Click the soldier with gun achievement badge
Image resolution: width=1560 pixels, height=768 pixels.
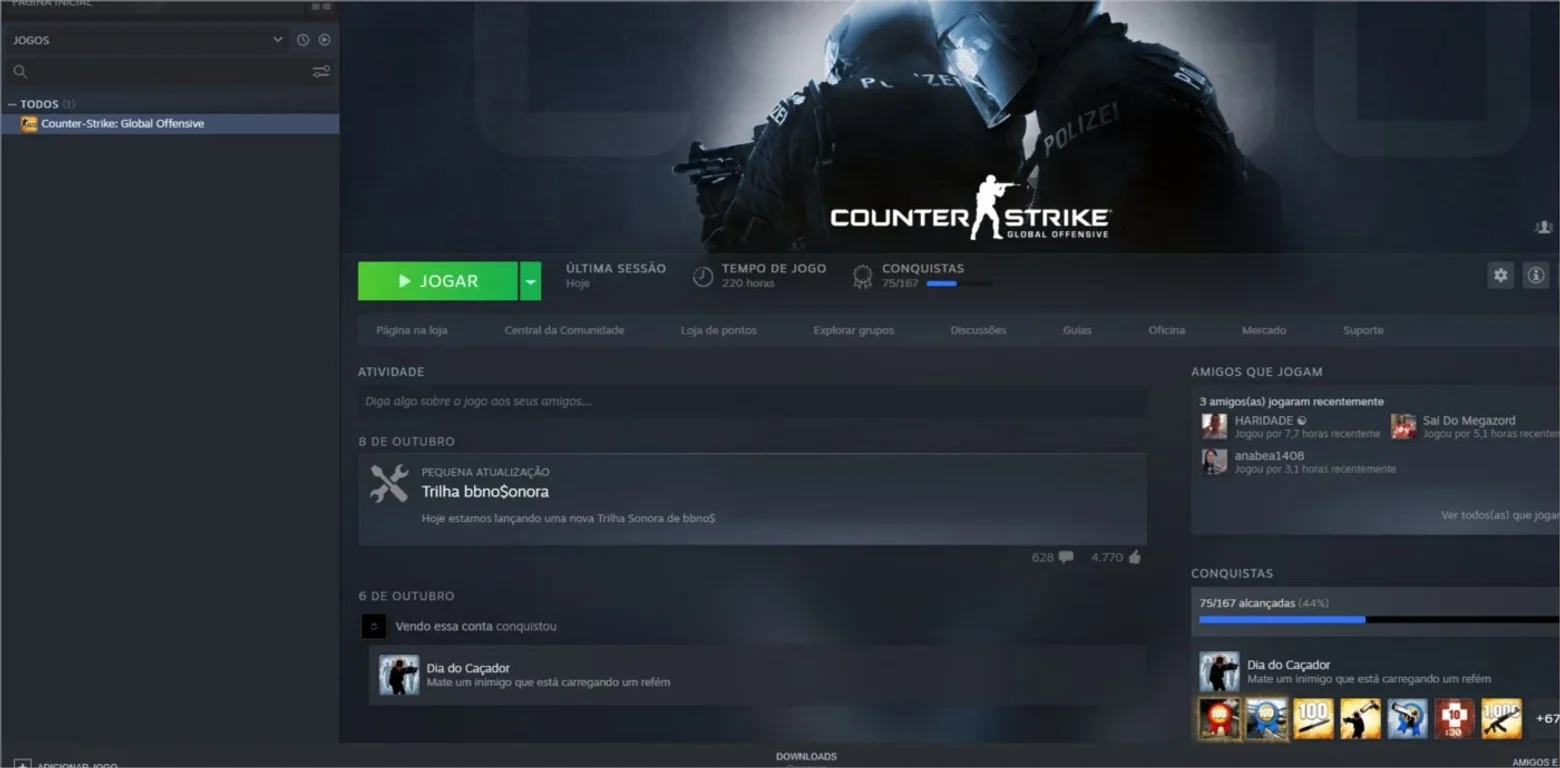click(x=1360, y=719)
